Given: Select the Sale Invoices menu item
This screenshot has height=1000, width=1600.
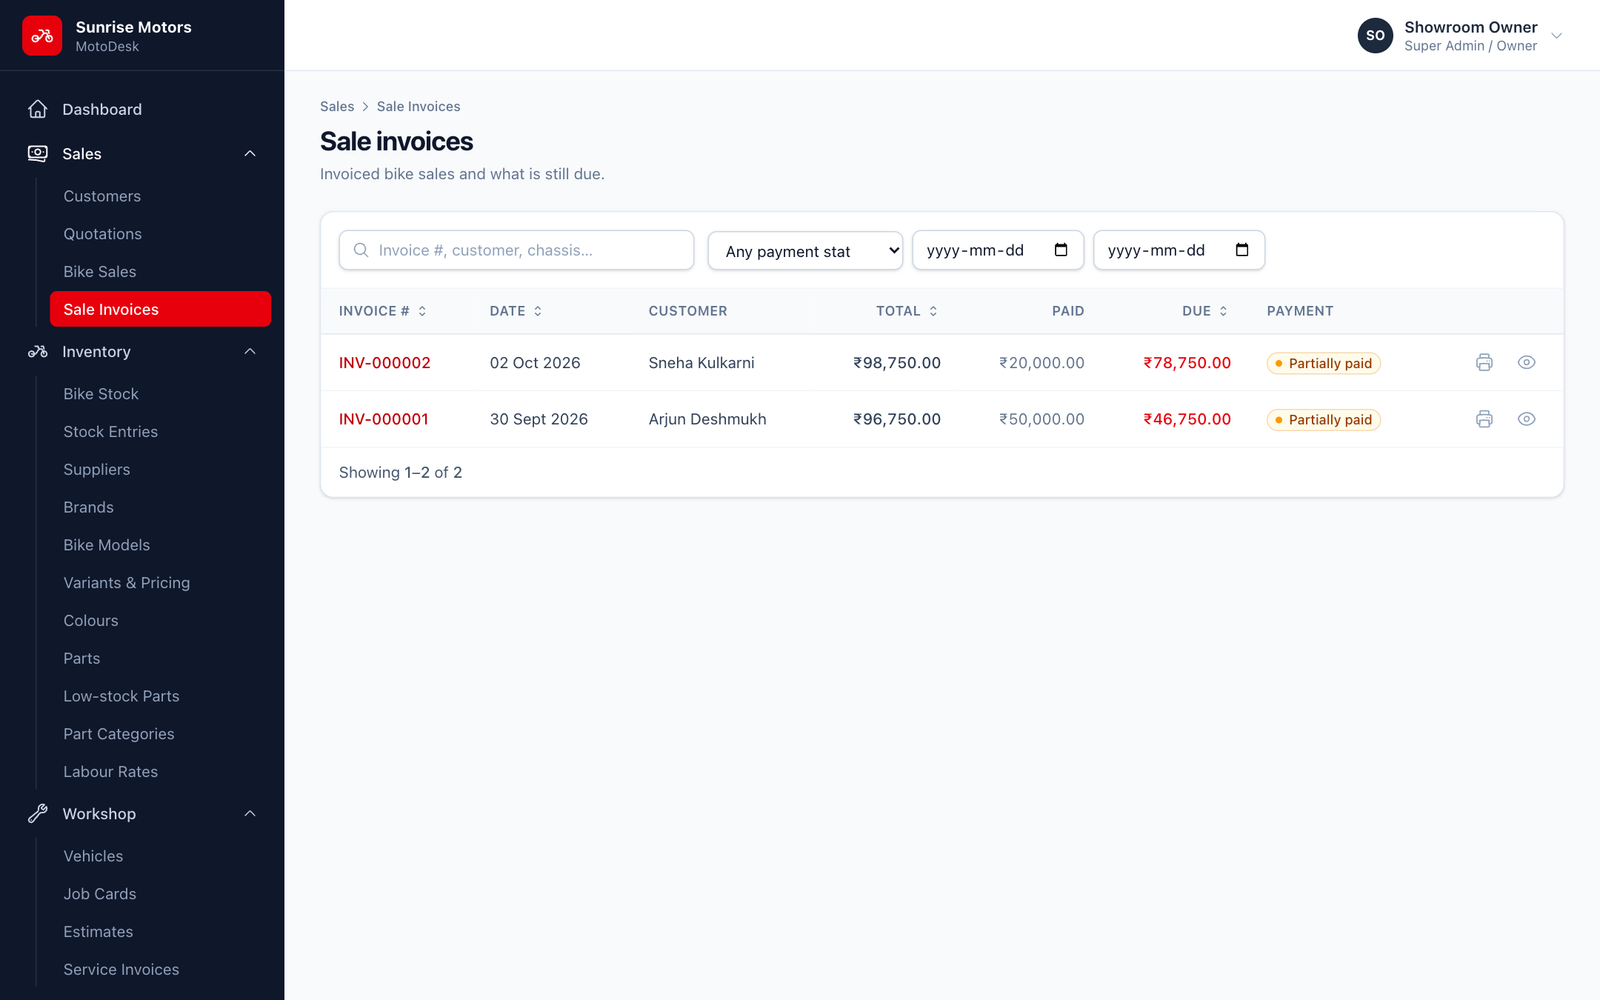Looking at the screenshot, I should [160, 309].
